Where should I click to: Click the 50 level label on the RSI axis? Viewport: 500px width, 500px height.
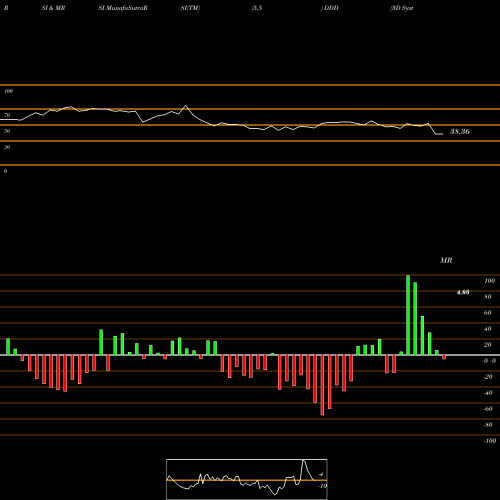pyautogui.click(x=7, y=131)
